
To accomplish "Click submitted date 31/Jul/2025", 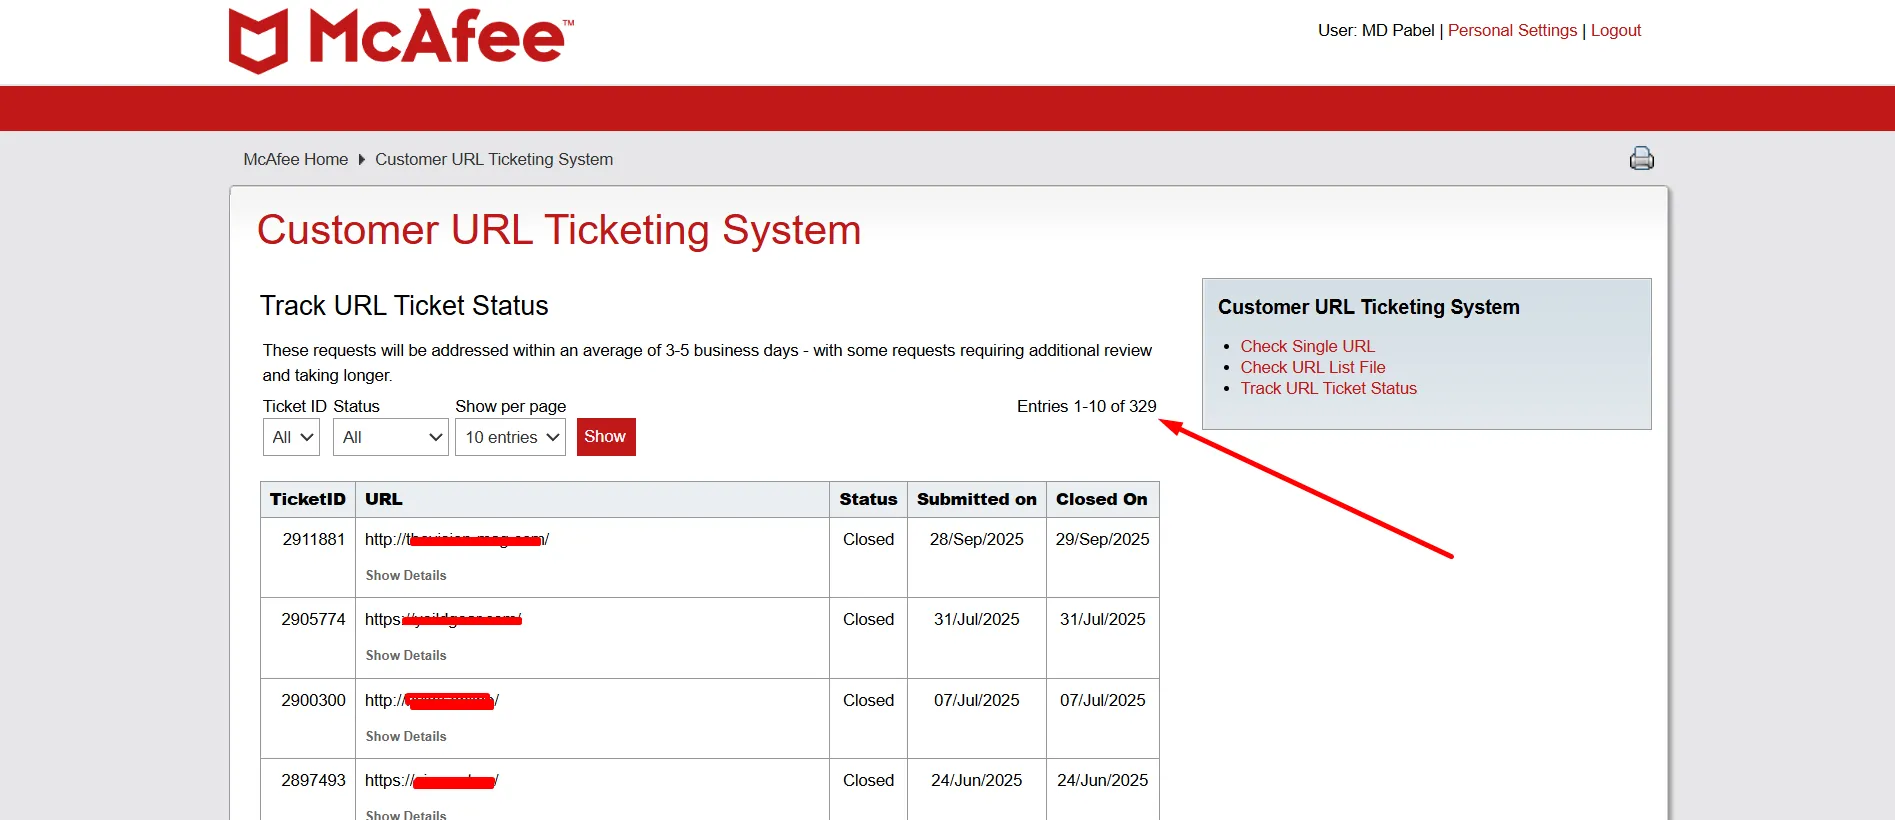I will [x=977, y=619].
